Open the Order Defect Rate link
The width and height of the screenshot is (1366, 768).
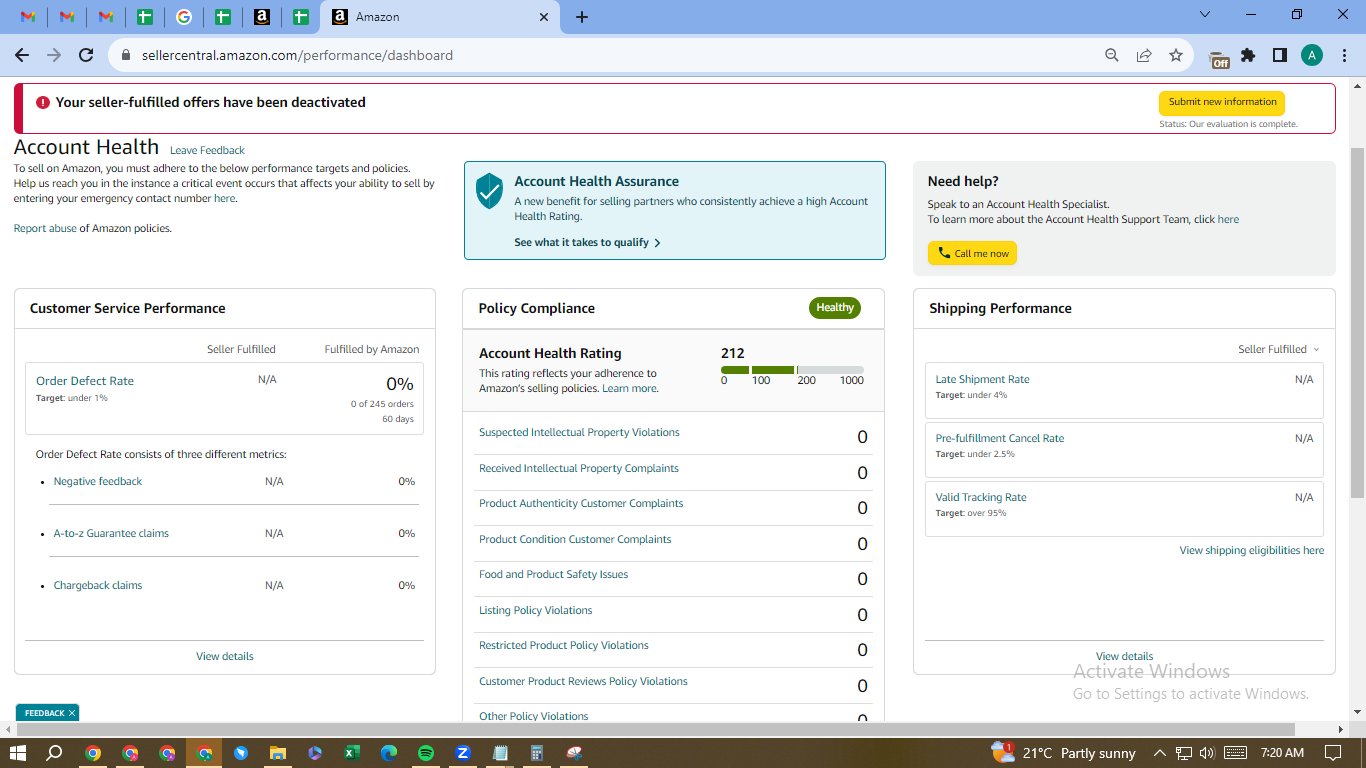pos(85,381)
